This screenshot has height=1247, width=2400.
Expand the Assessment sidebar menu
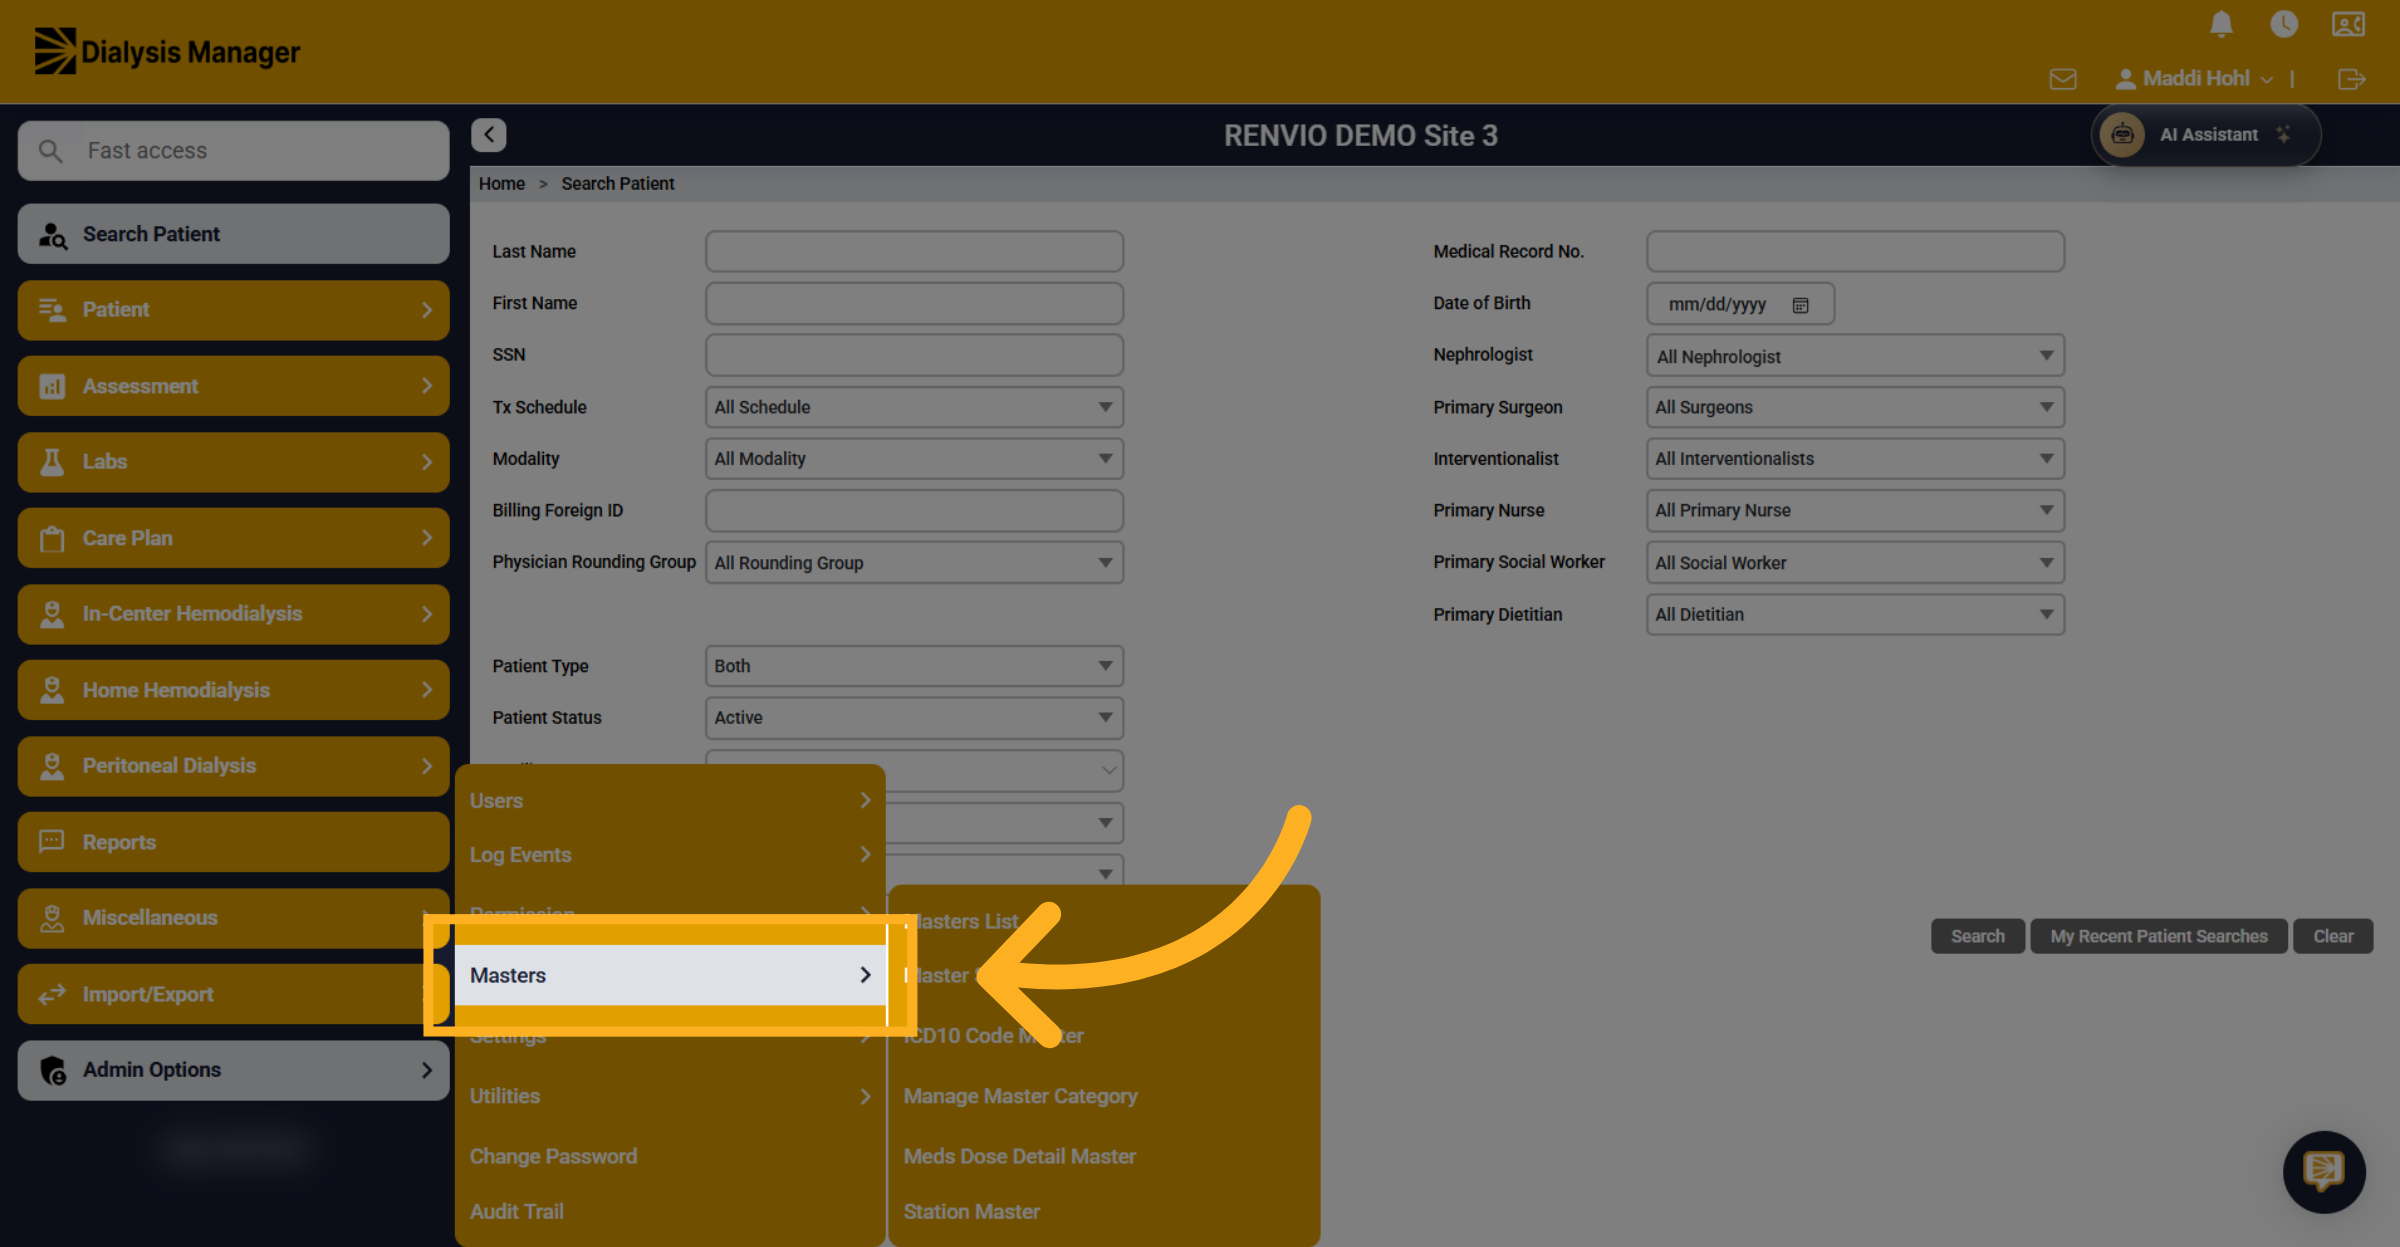click(233, 386)
